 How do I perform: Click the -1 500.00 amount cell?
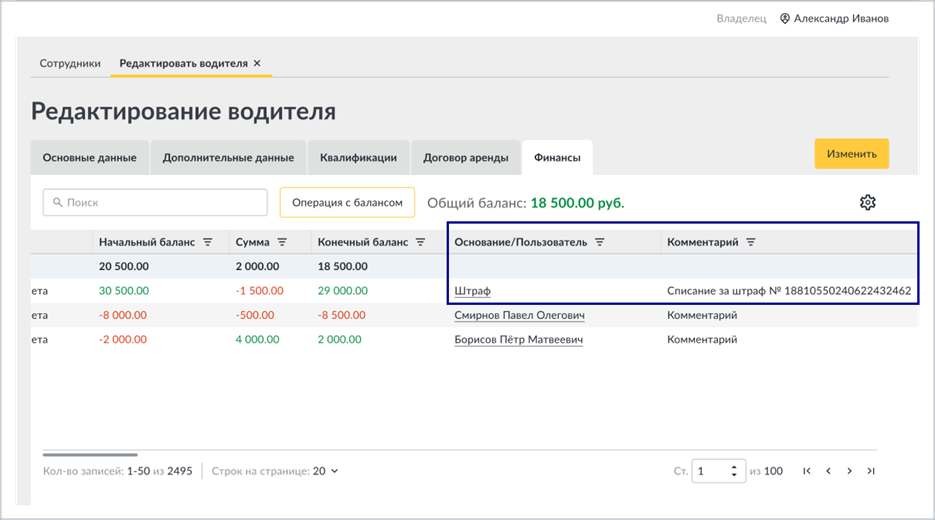[x=259, y=291]
